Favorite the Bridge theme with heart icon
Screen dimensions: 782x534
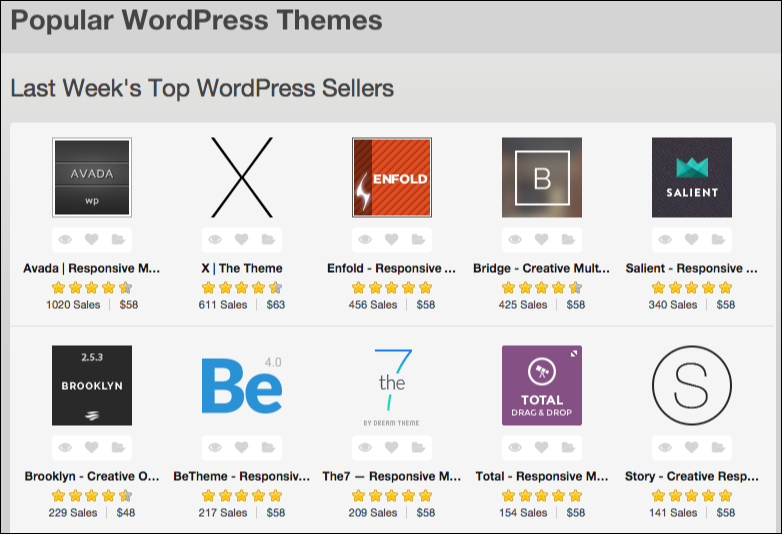click(542, 240)
